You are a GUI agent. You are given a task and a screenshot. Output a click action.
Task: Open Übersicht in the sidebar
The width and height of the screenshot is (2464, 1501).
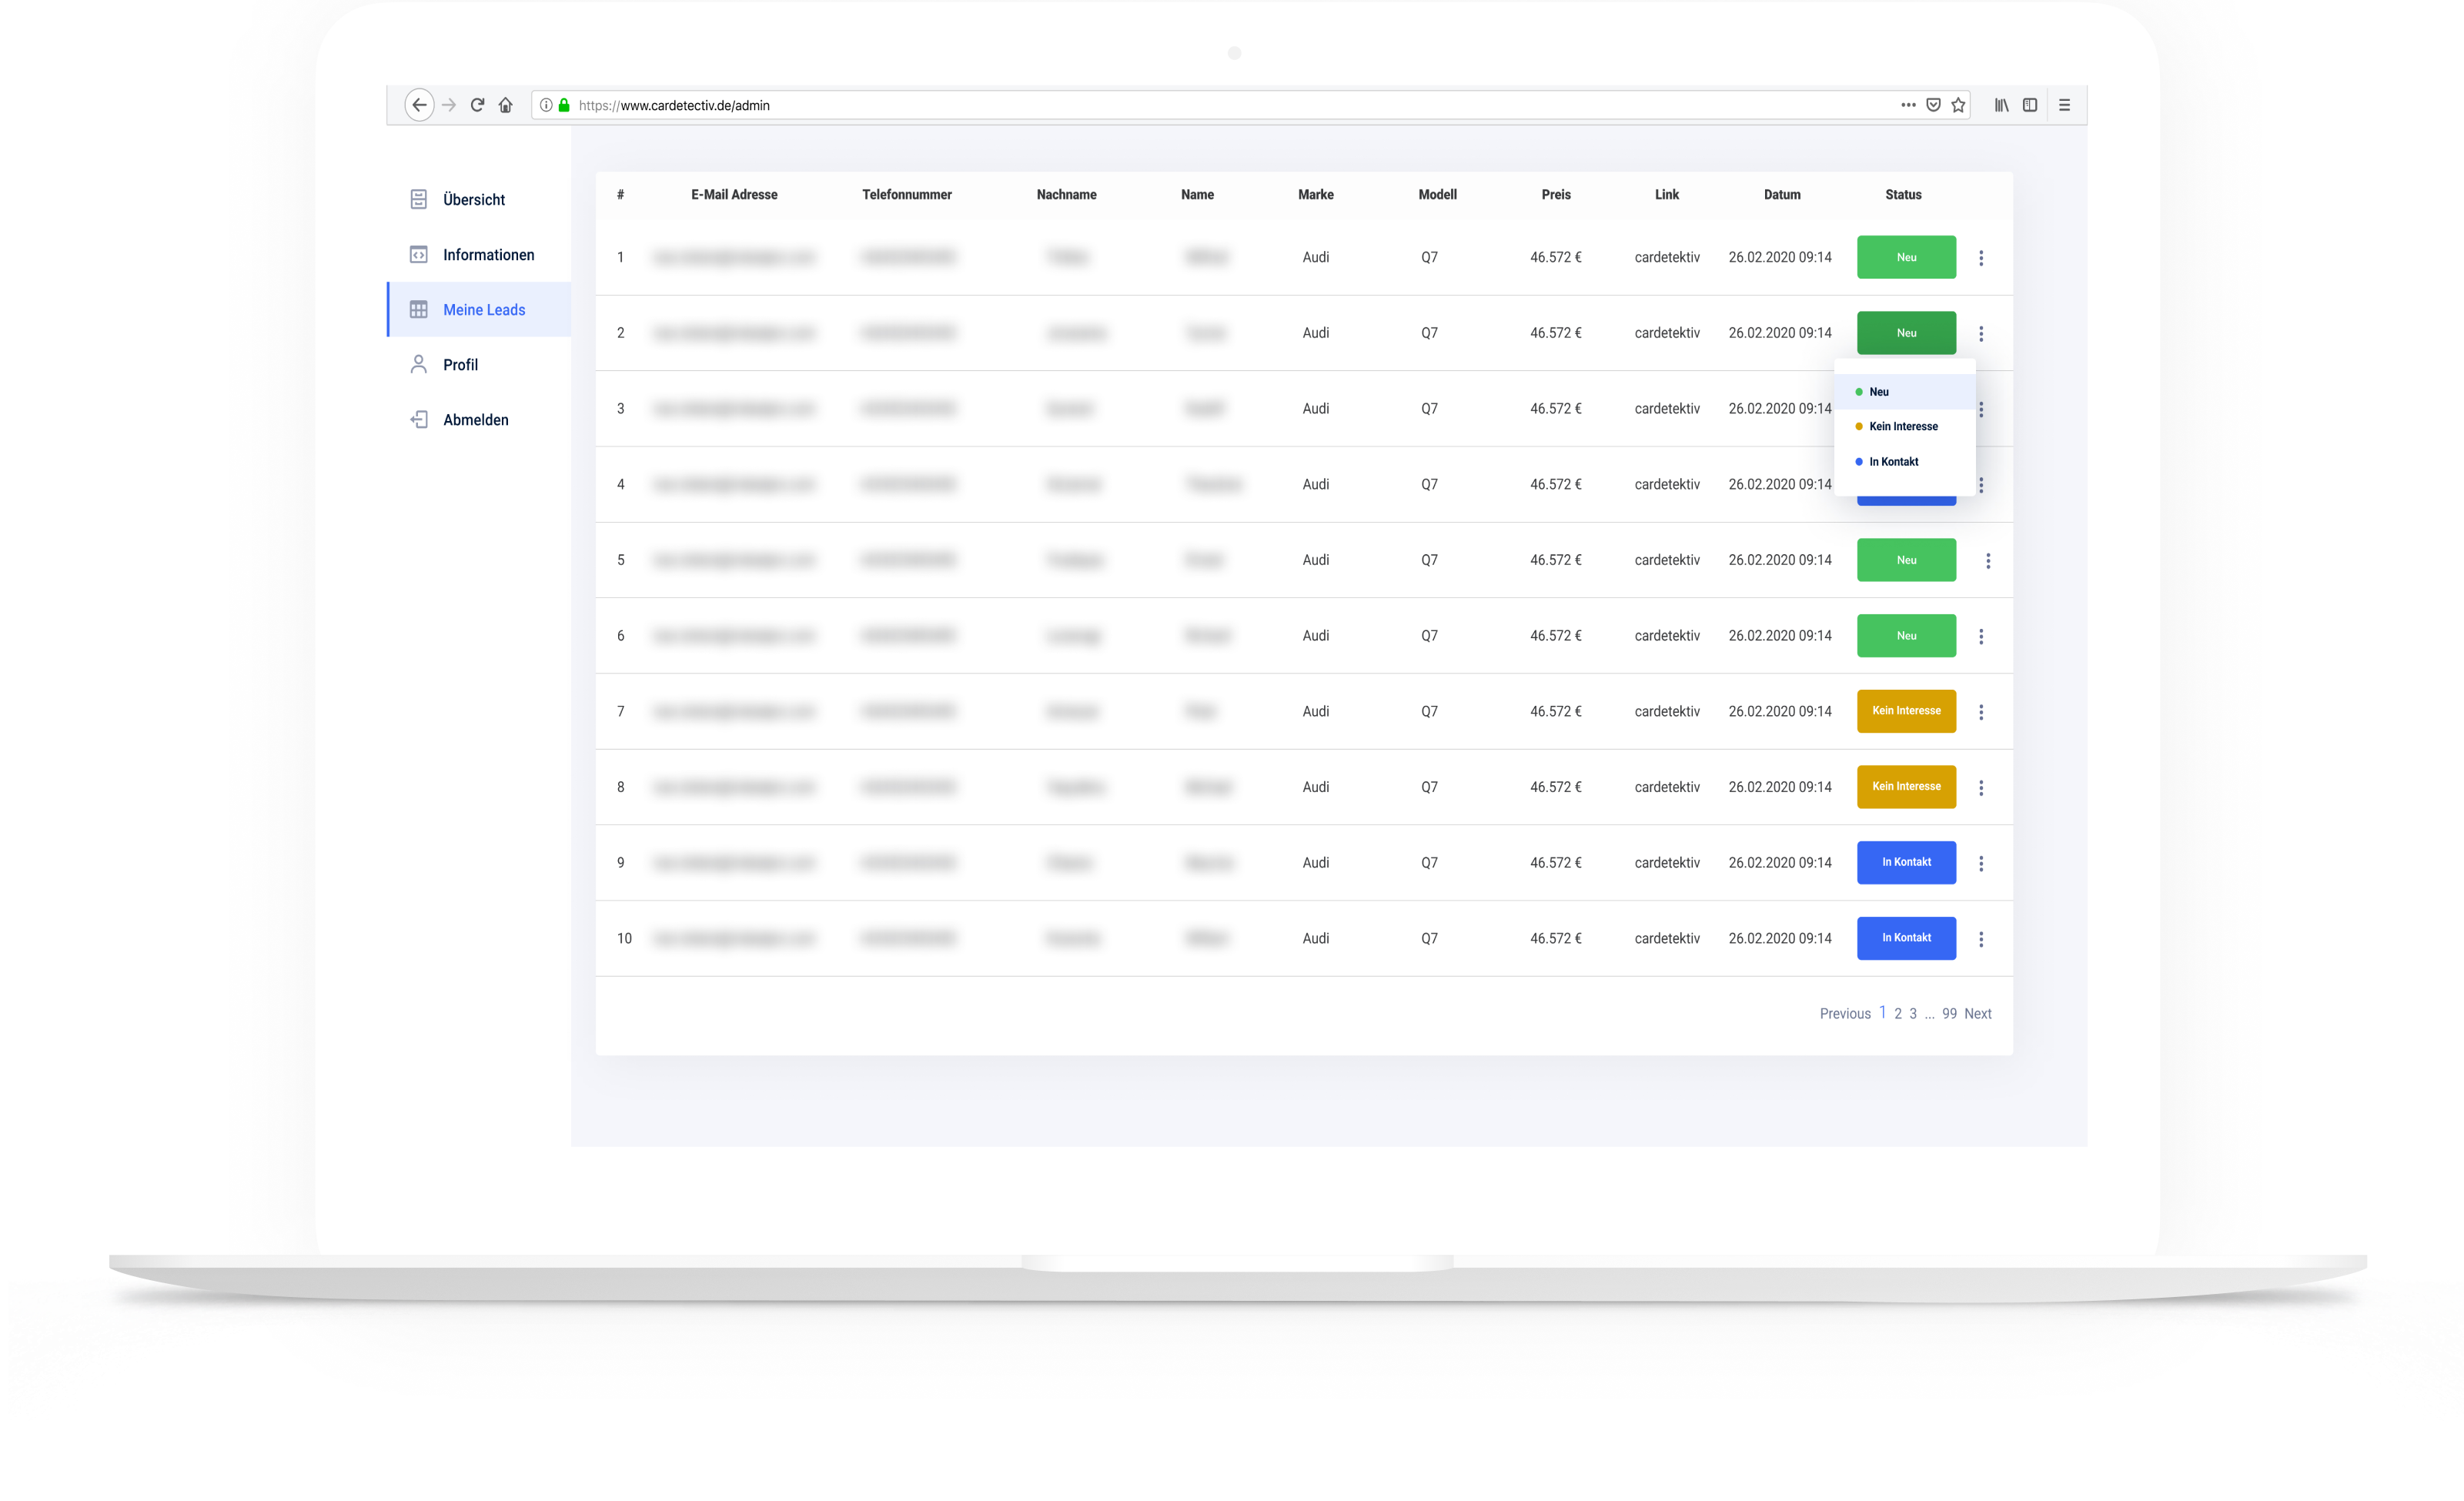tap(473, 200)
